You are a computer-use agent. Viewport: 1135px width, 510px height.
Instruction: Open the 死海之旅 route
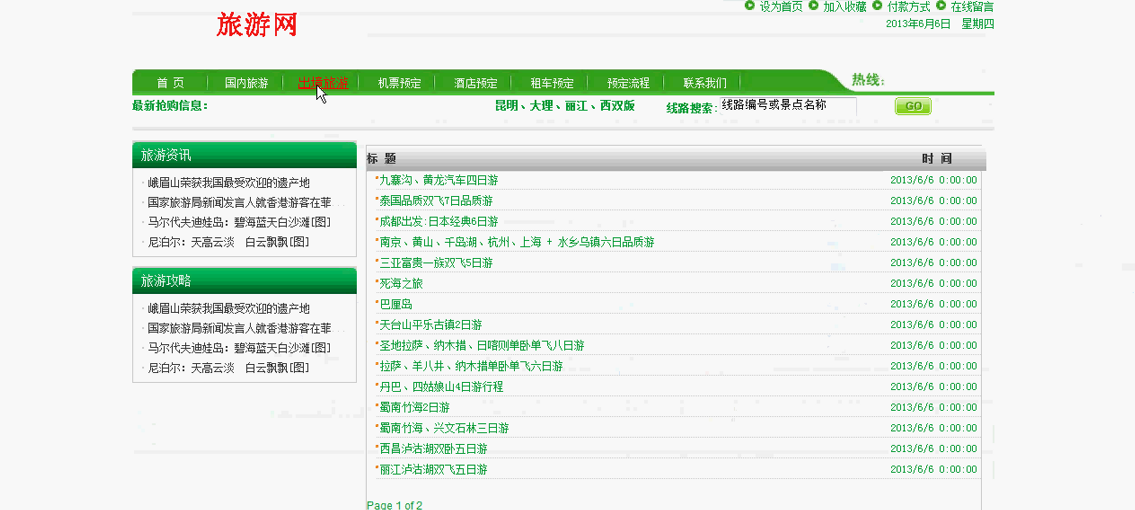click(x=401, y=284)
